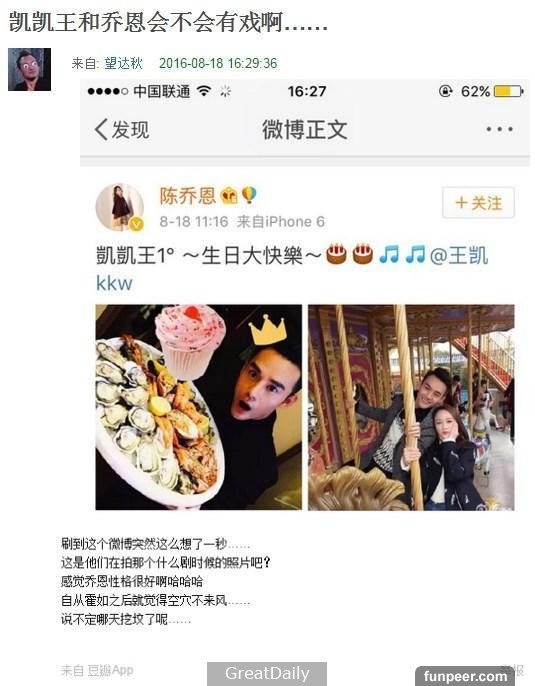Open the three-dot more options menu
This screenshot has height=686, width=535.
[x=500, y=130]
